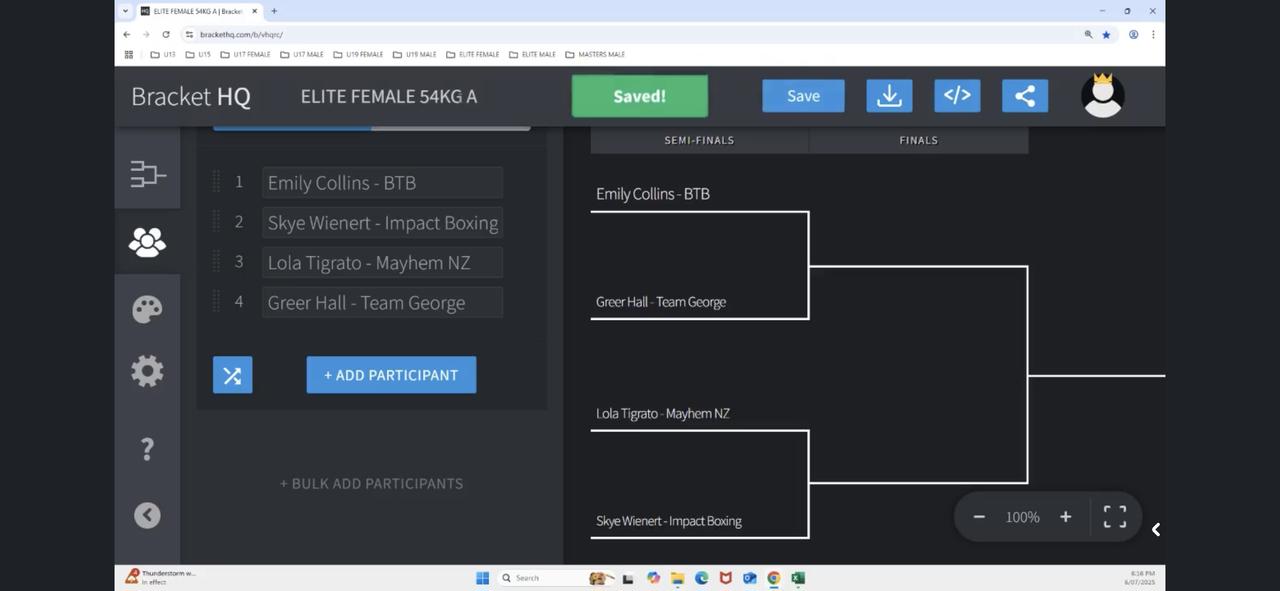Open the ELITE FEMALE bookmarks folder
This screenshot has height=591, width=1280.
point(473,55)
